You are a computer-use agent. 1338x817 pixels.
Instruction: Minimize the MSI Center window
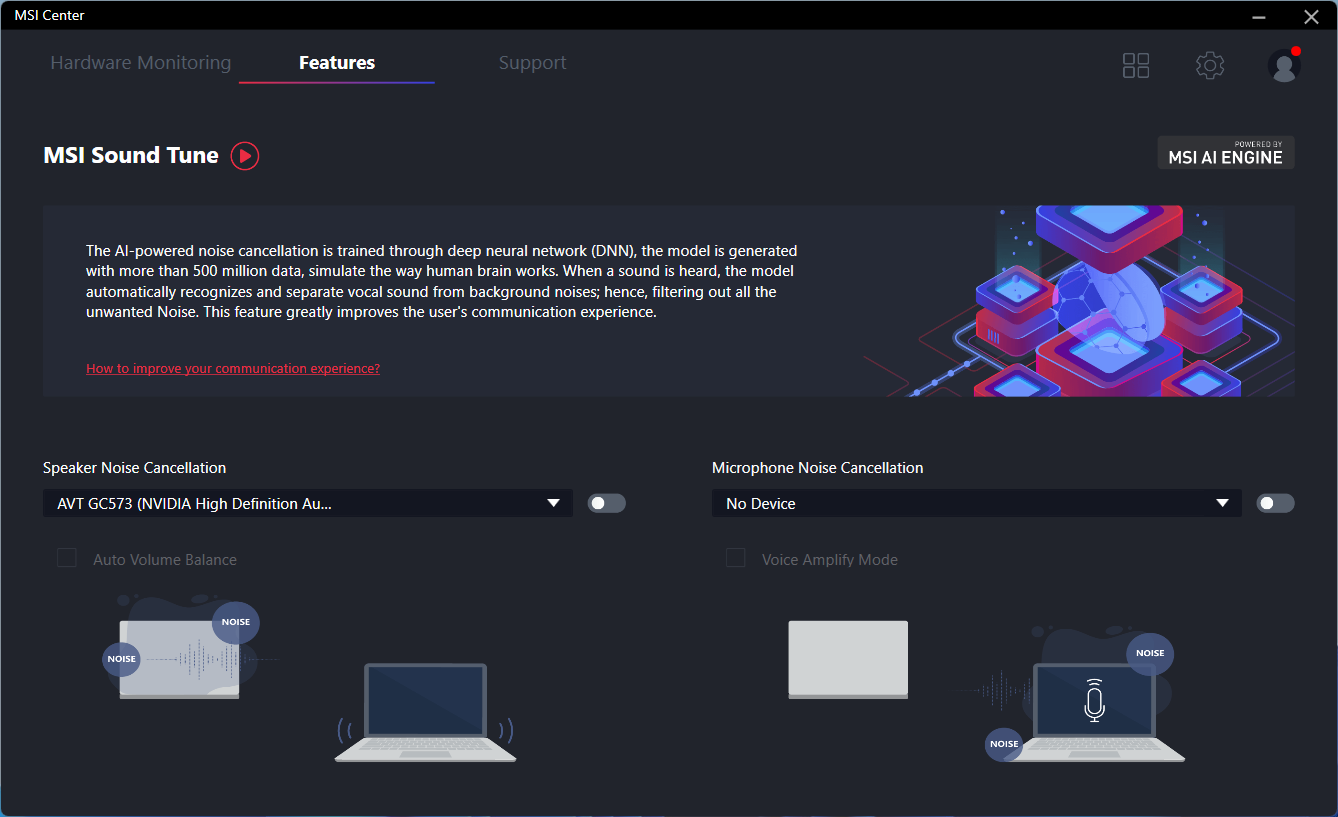[x=1260, y=16]
